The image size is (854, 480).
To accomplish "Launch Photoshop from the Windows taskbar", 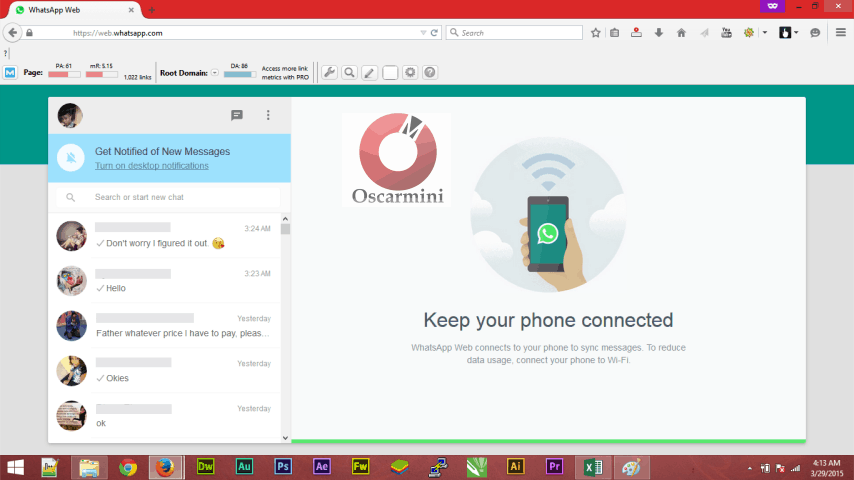I will (x=283, y=466).
